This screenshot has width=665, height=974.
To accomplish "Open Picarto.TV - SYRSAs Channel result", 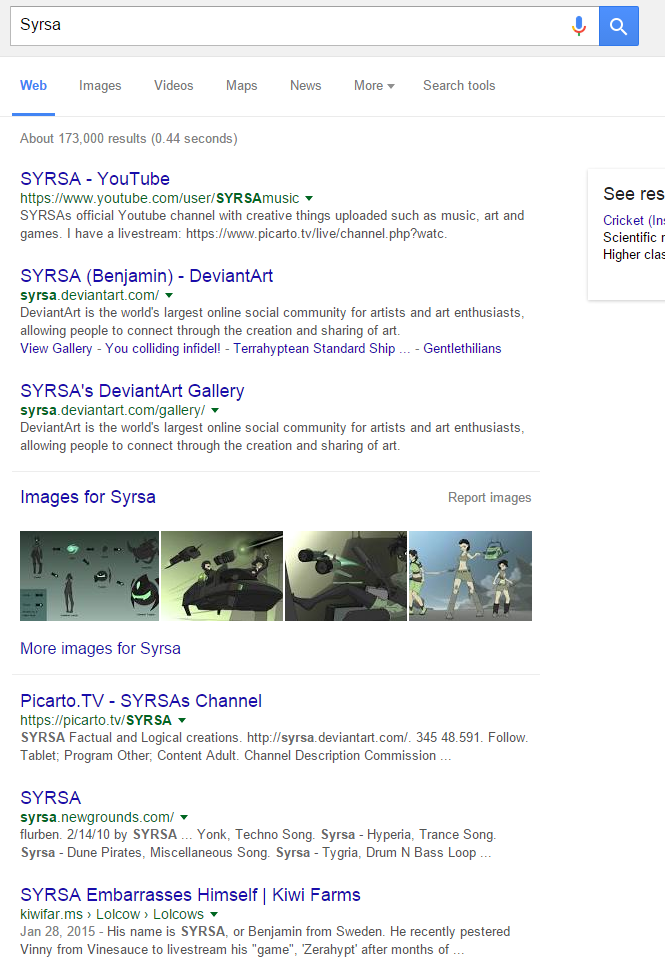I will pos(141,701).
